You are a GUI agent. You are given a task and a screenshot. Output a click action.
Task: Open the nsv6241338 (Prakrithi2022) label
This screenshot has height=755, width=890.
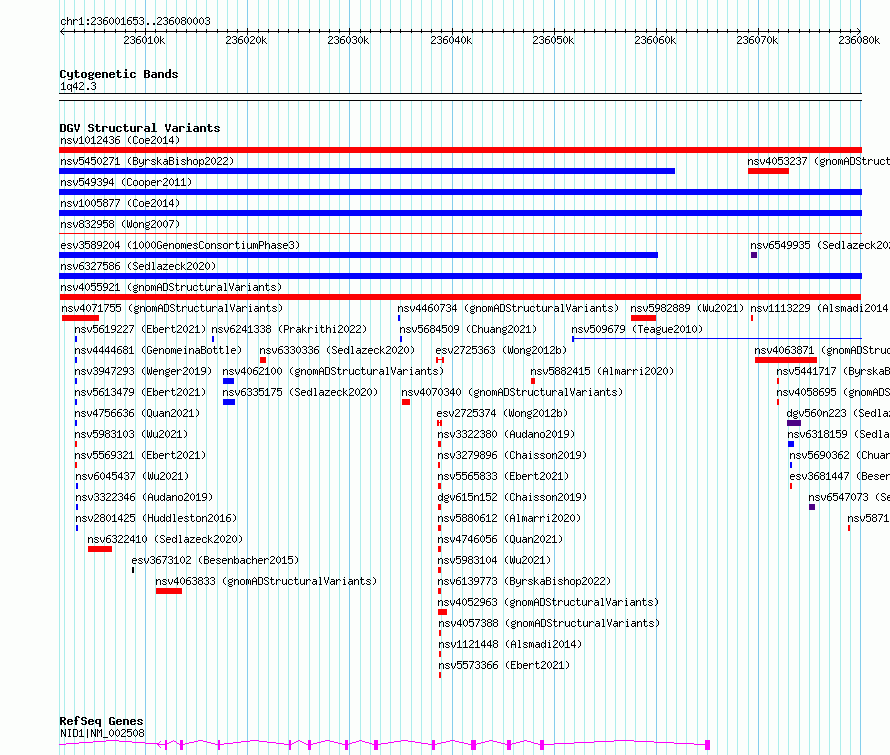tap(289, 329)
